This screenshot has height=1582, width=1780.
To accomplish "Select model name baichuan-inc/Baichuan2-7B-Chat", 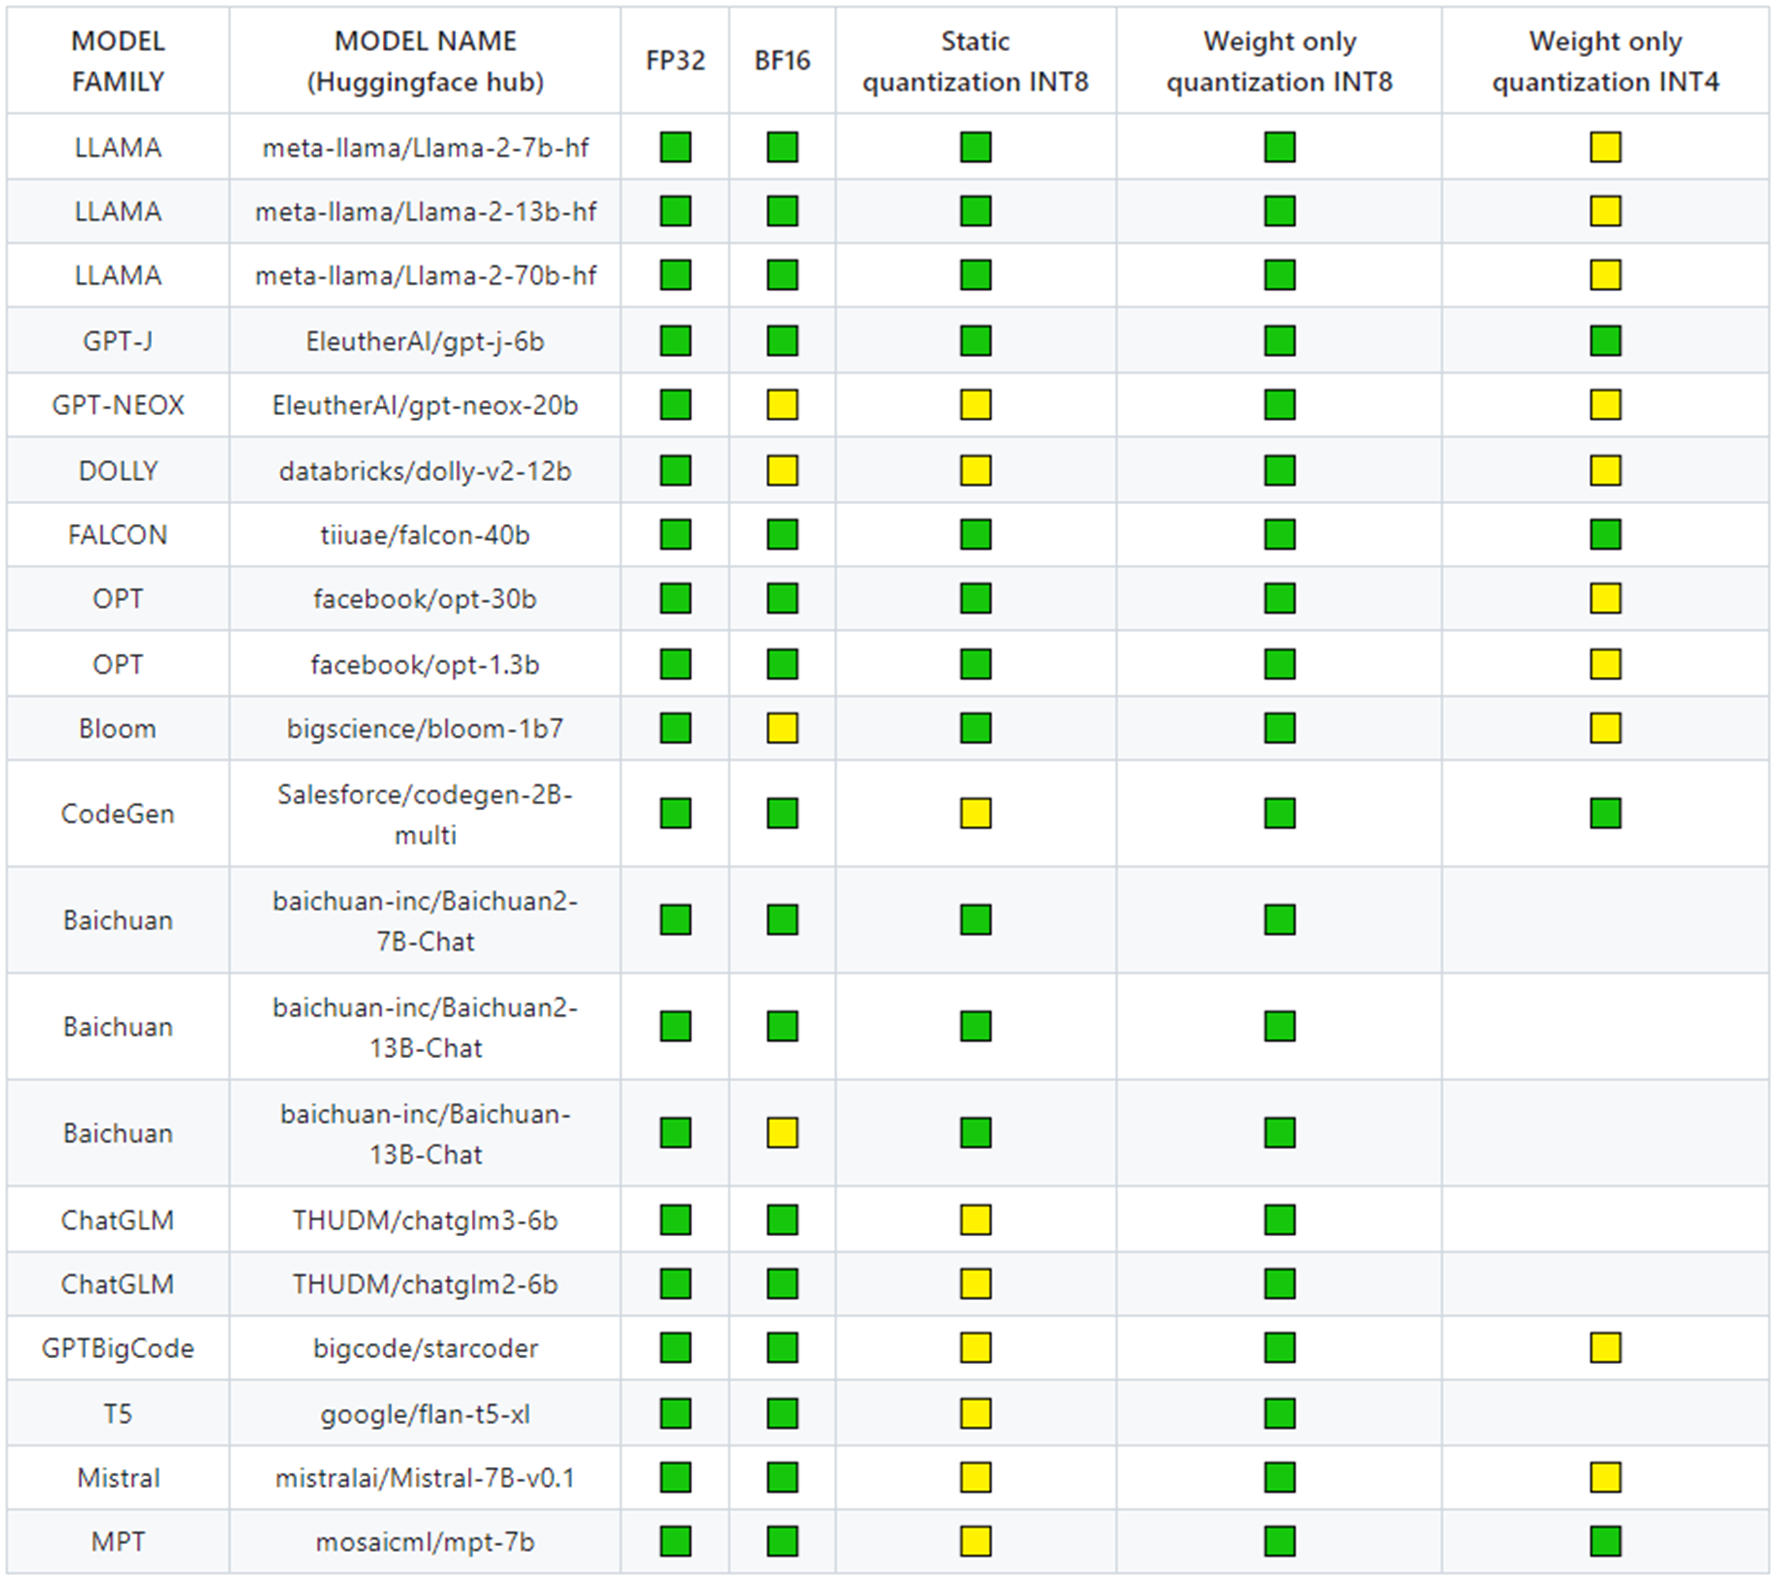I will 425,921.
